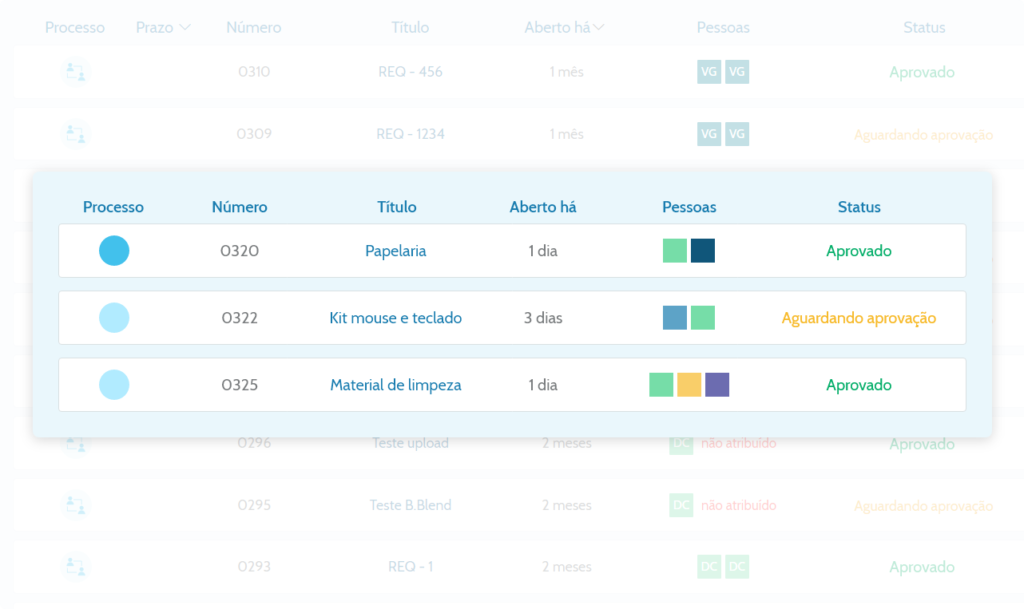Click the process icon in row 0293
Screen dimensions: 1024x609
click(x=75, y=567)
